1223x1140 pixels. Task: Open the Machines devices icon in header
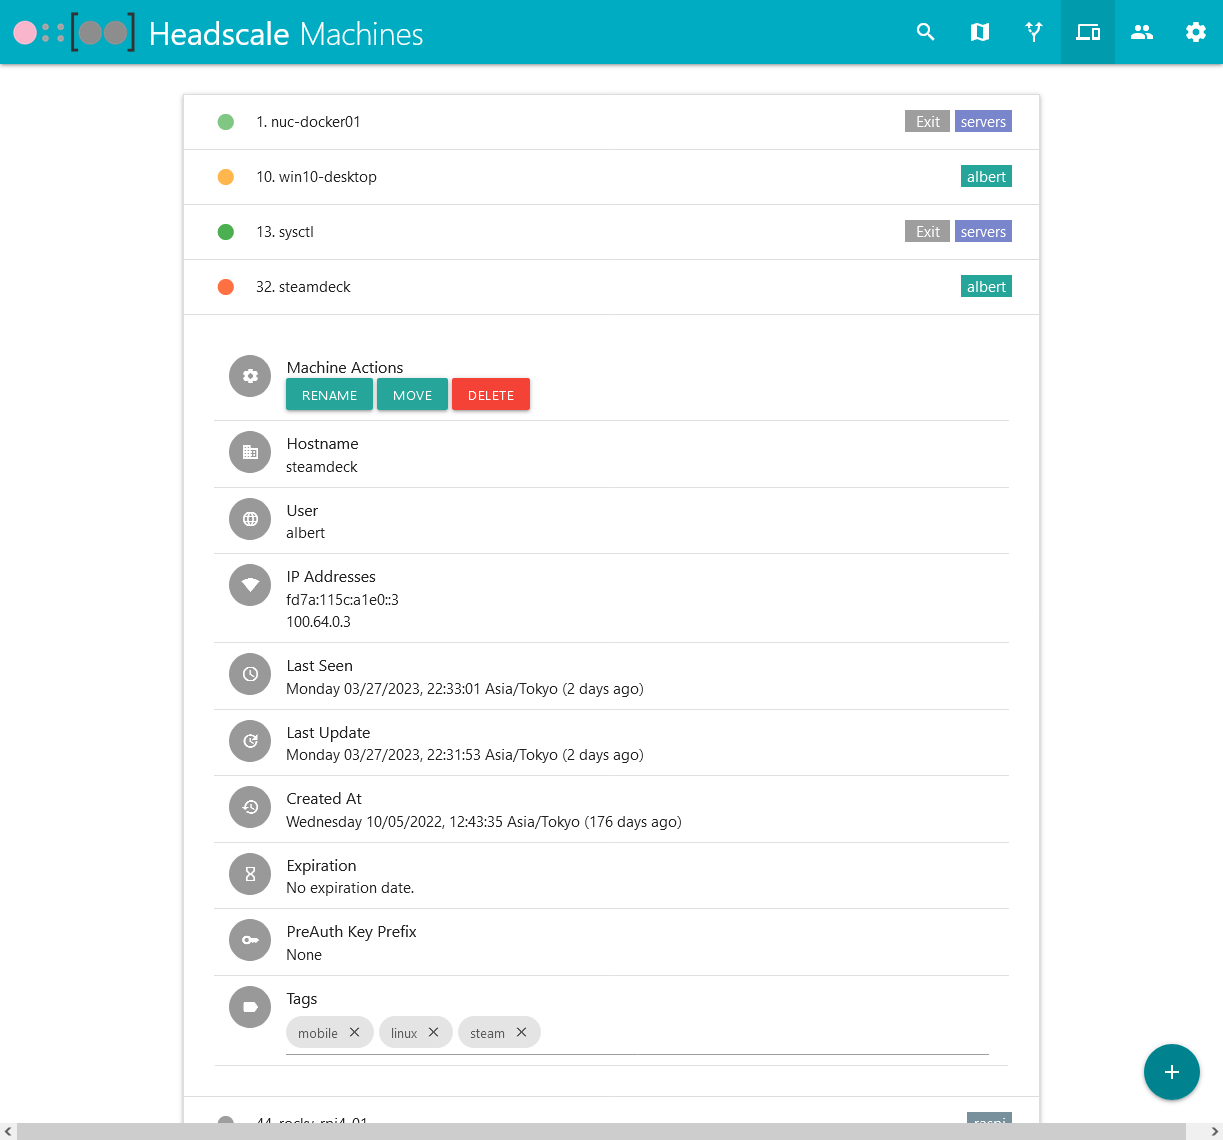coord(1088,32)
